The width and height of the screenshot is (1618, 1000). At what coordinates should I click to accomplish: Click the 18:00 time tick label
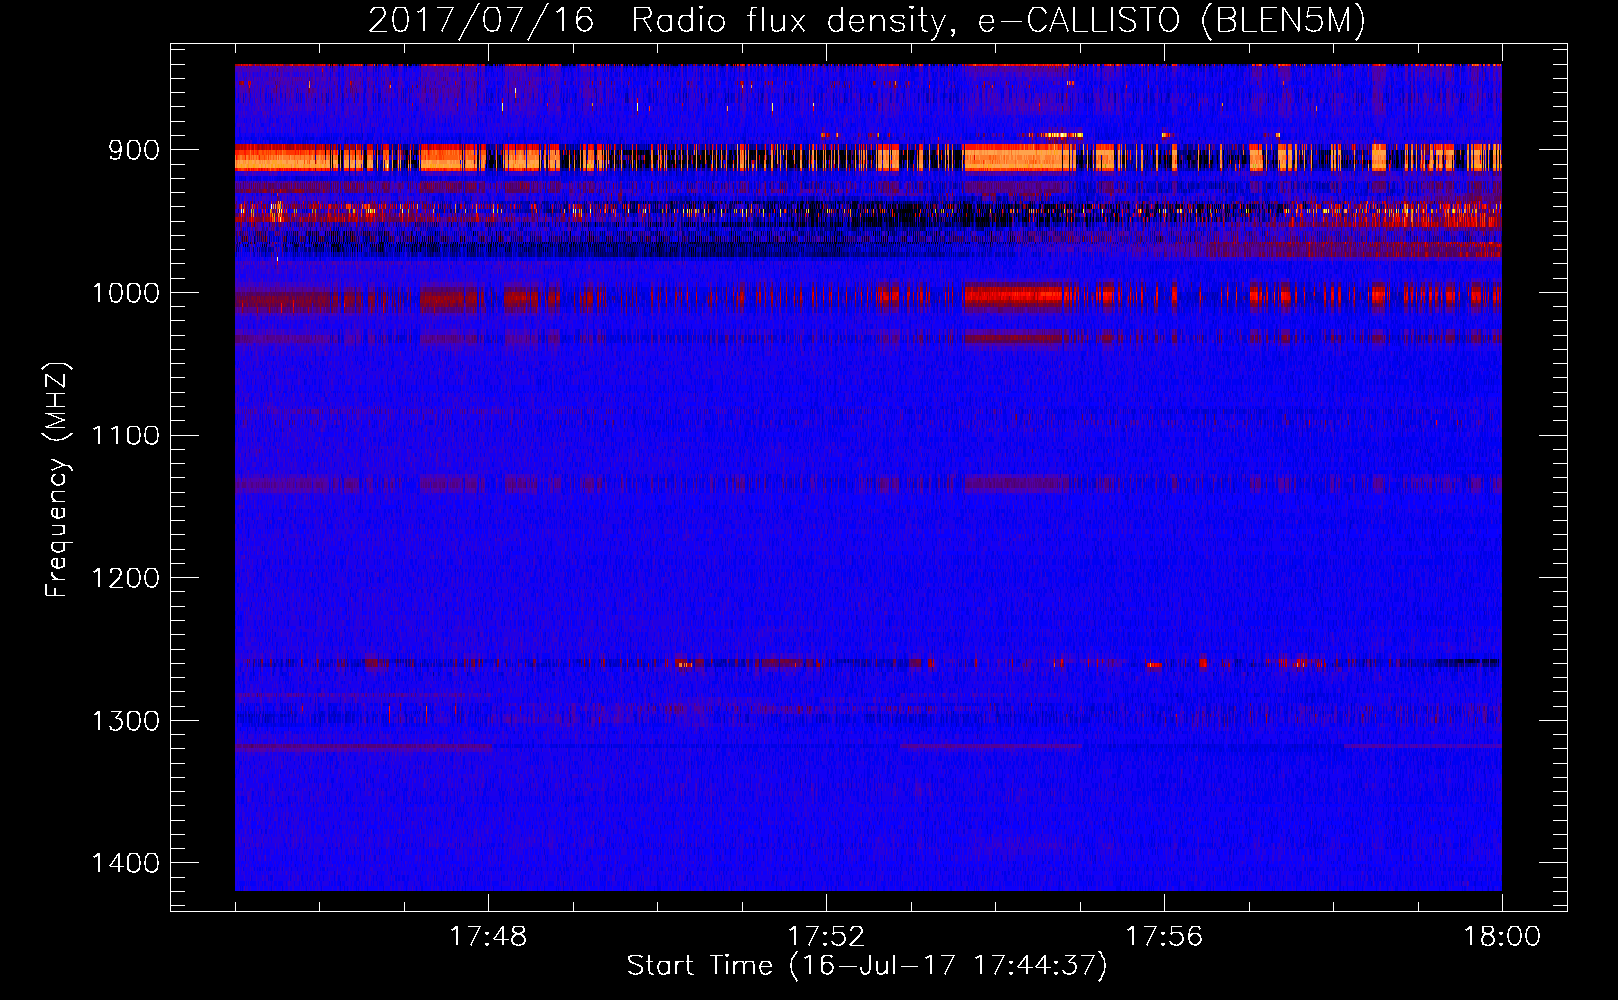click(1502, 937)
